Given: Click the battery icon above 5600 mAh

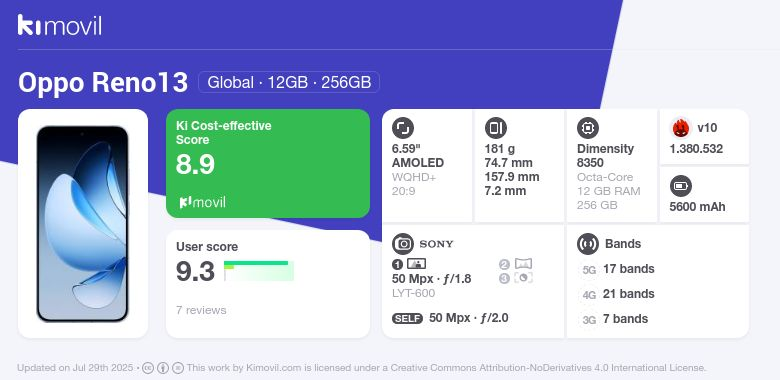Looking at the screenshot, I should pos(681,187).
